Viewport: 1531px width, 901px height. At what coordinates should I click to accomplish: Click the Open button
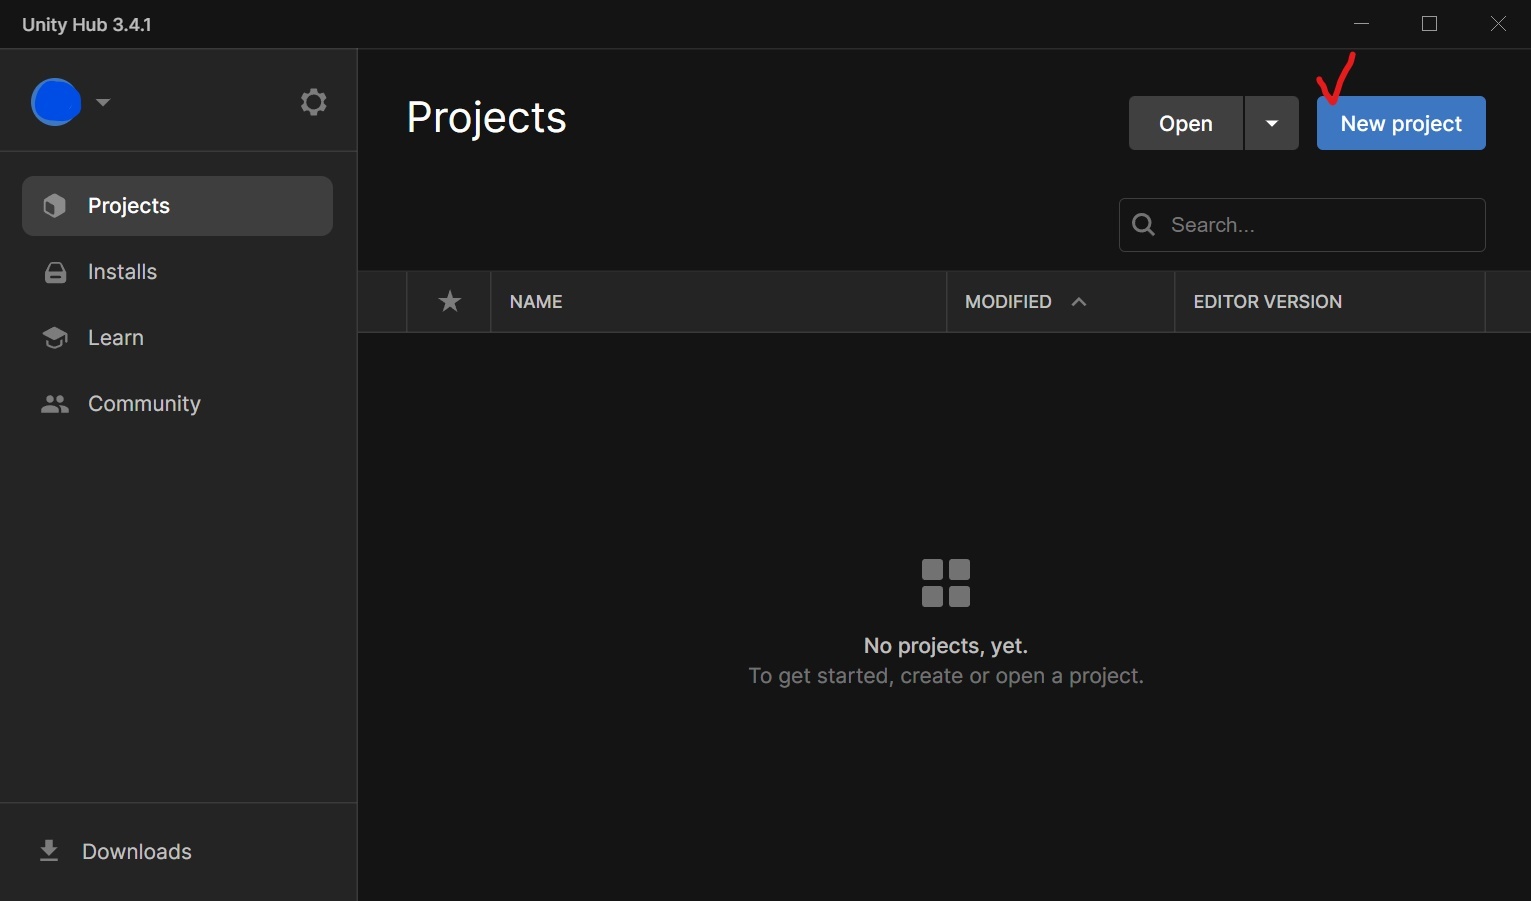pos(1186,123)
